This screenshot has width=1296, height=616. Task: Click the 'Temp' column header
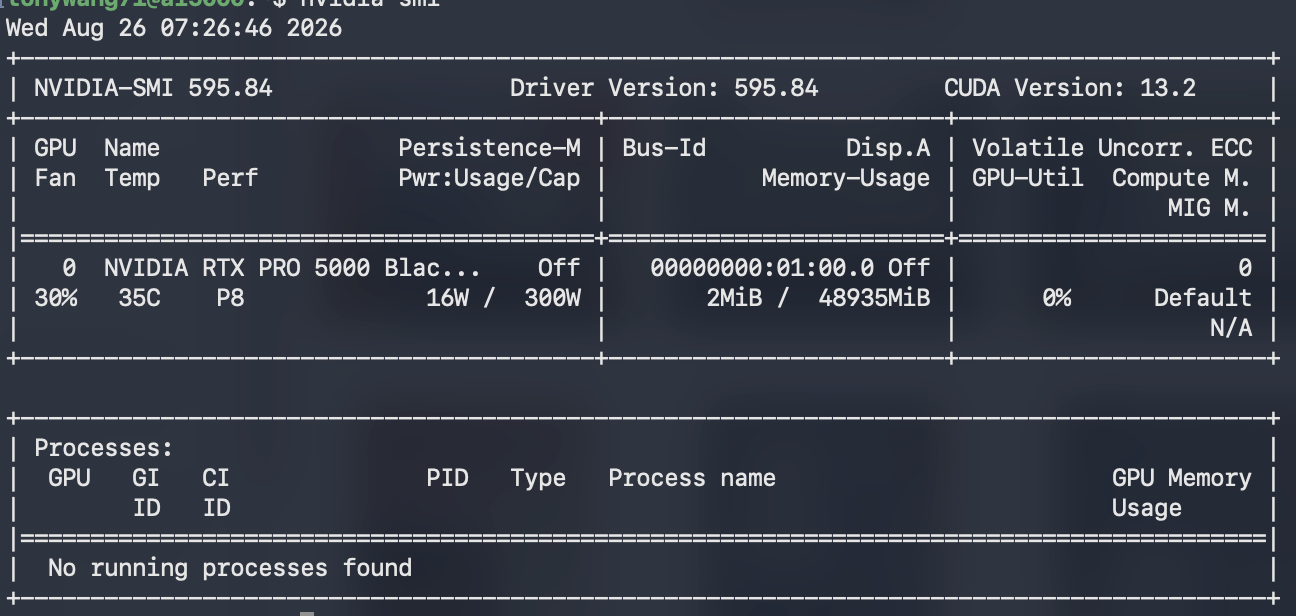click(132, 178)
